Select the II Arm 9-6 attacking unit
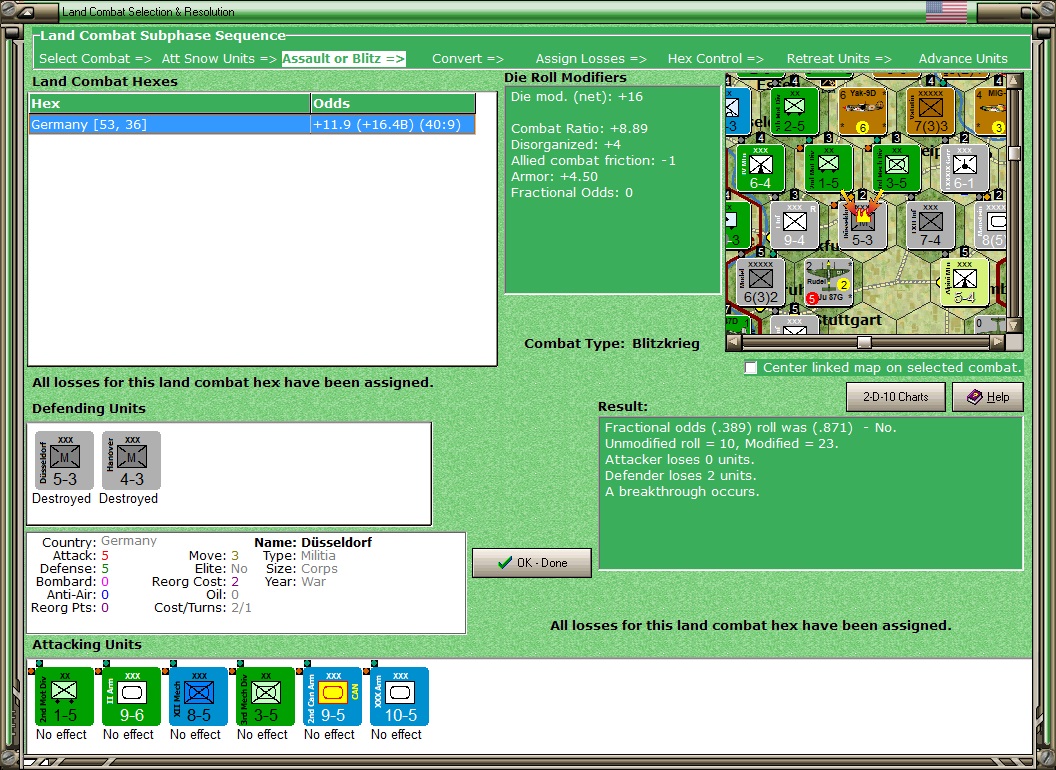 pyautogui.click(x=131, y=697)
